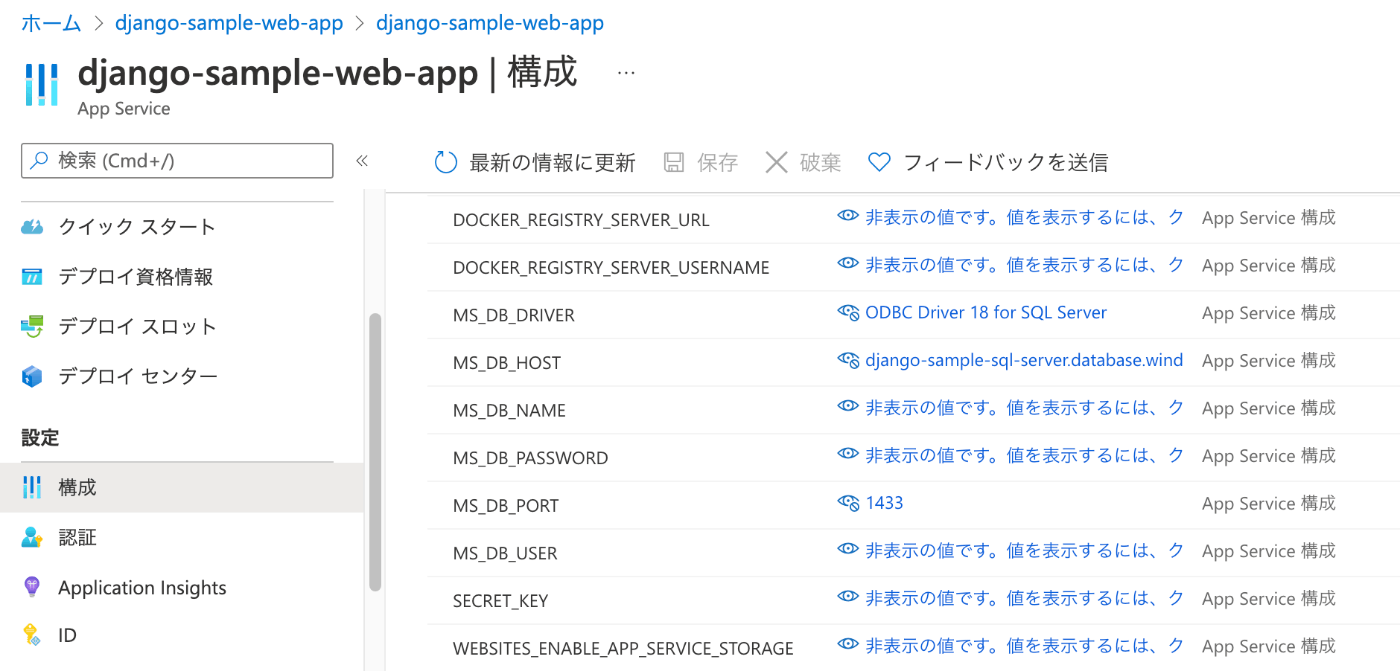Click the refresh circular arrow icon
Screen dimensions: 1400x671
446,162
